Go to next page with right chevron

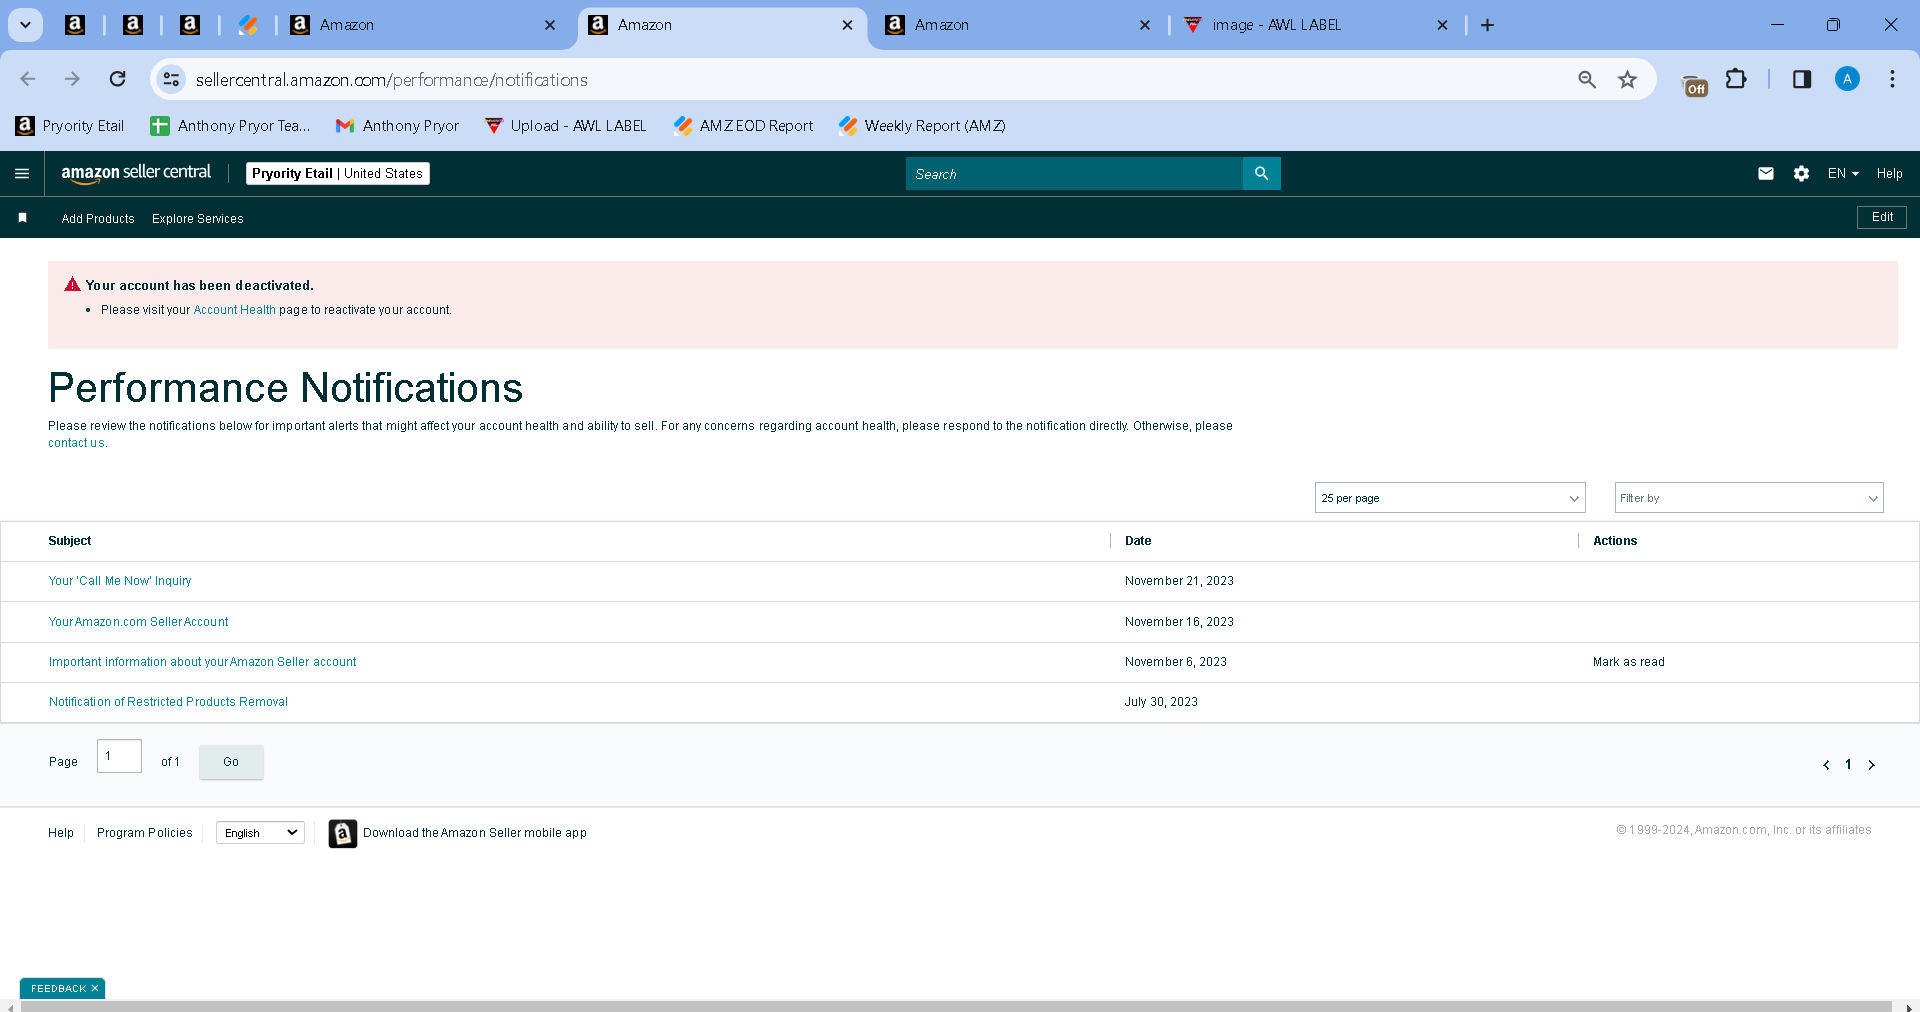1872,765
